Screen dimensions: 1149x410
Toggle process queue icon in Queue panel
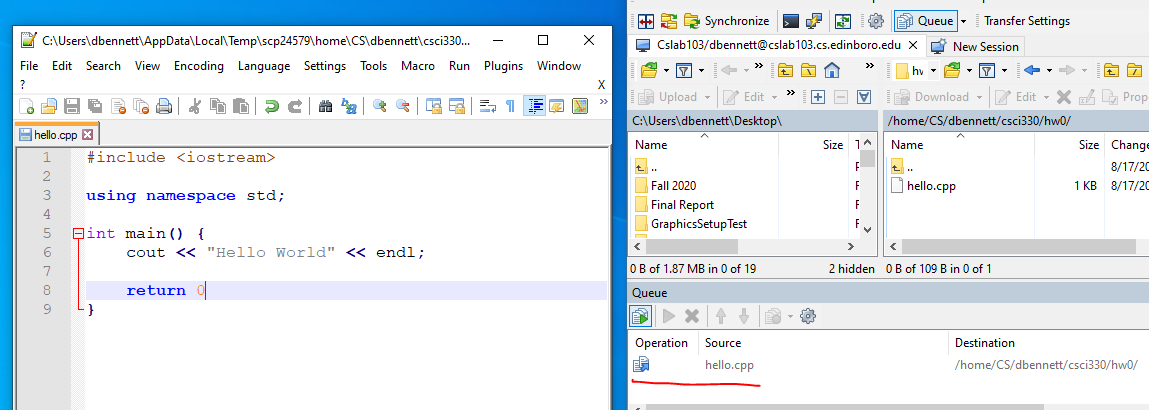(641, 316)
